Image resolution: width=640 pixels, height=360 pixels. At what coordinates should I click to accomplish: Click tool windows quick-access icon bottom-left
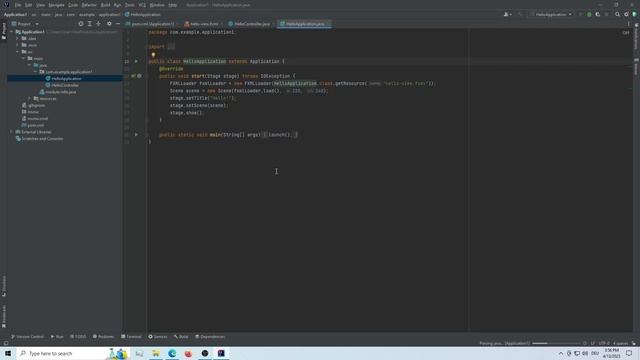pos(6,343)
